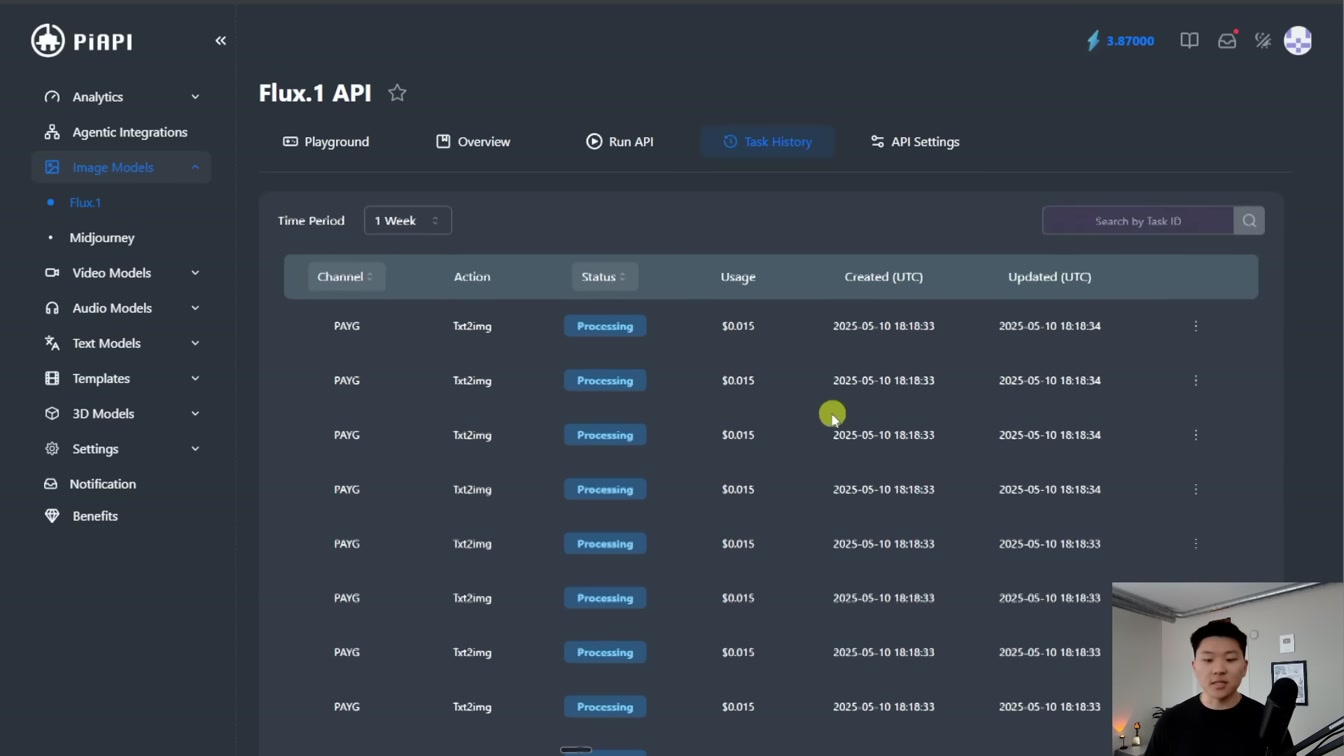The image size is (1344, 756).
Task: Click the 3D Models cube icon
Action: (52, 413)
